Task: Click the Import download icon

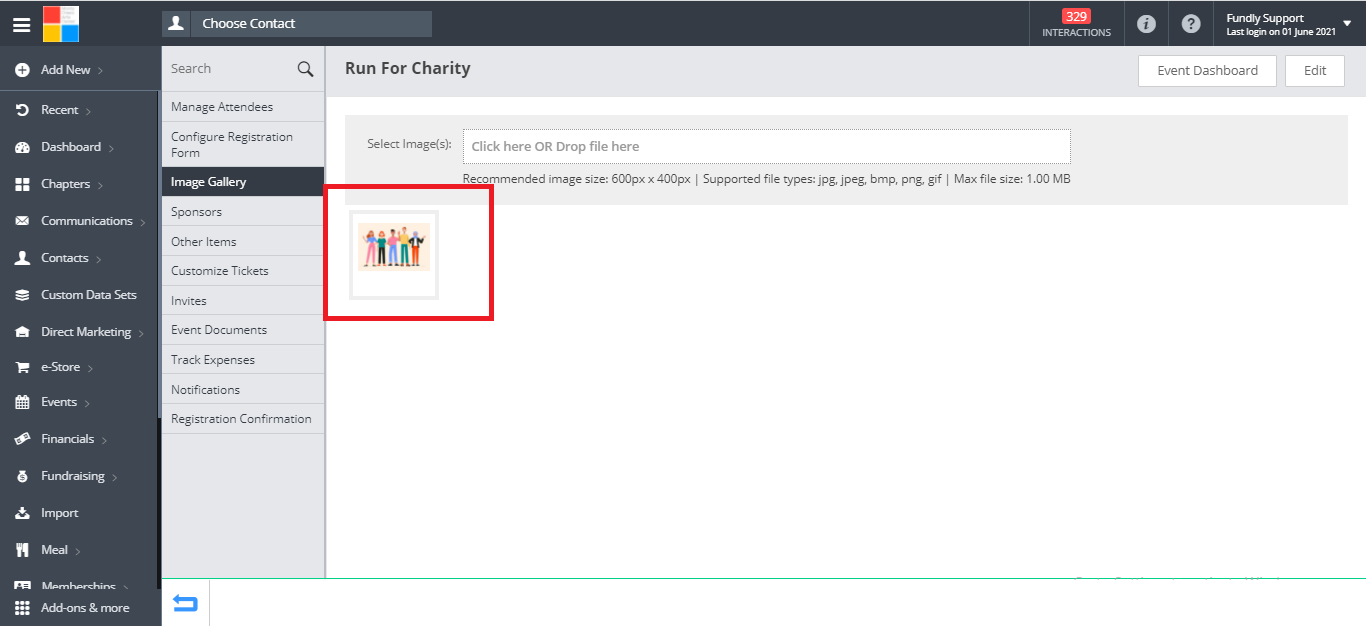Action: coord(22,513)
